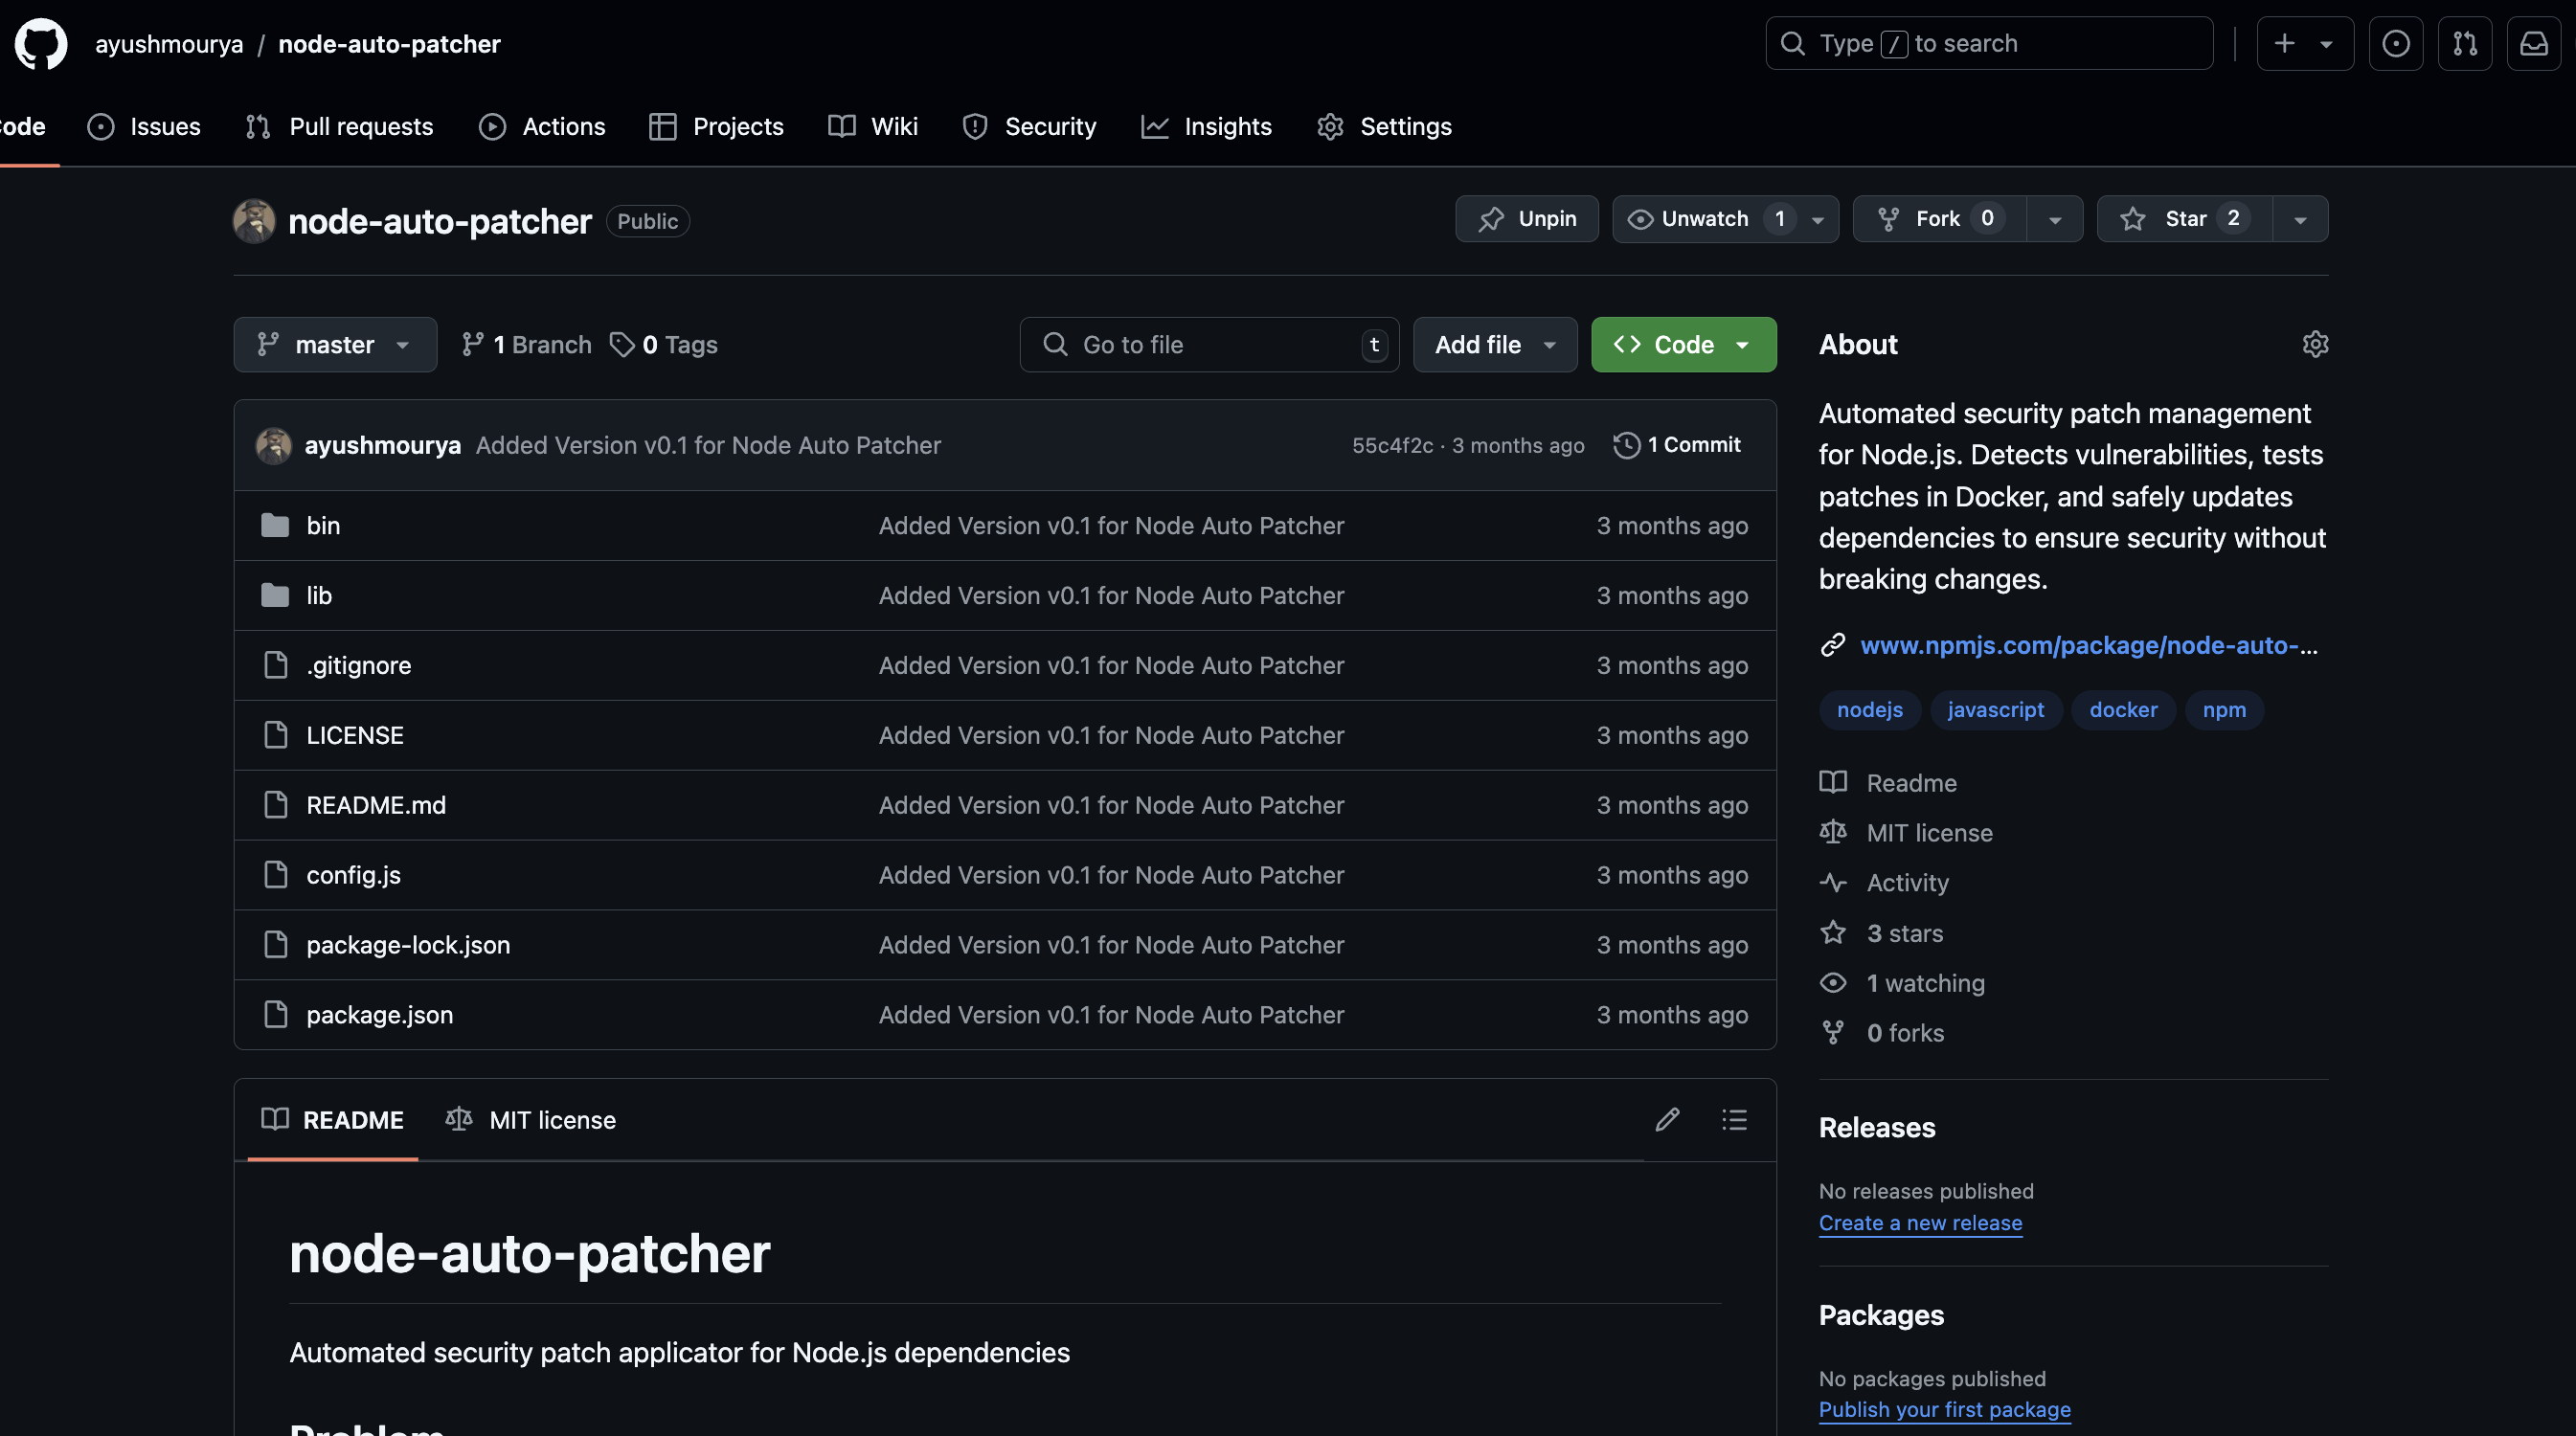Open the README outline list icon
2576x1436 pixels.
point(1734,1120)
